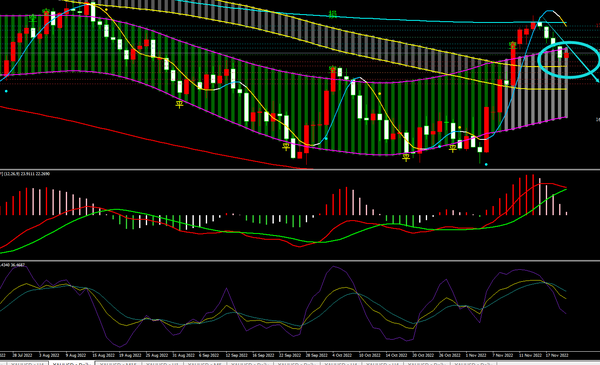
Task: Click yellow 平 marker near 22 Sep low
Action: [x=286, y=147]
